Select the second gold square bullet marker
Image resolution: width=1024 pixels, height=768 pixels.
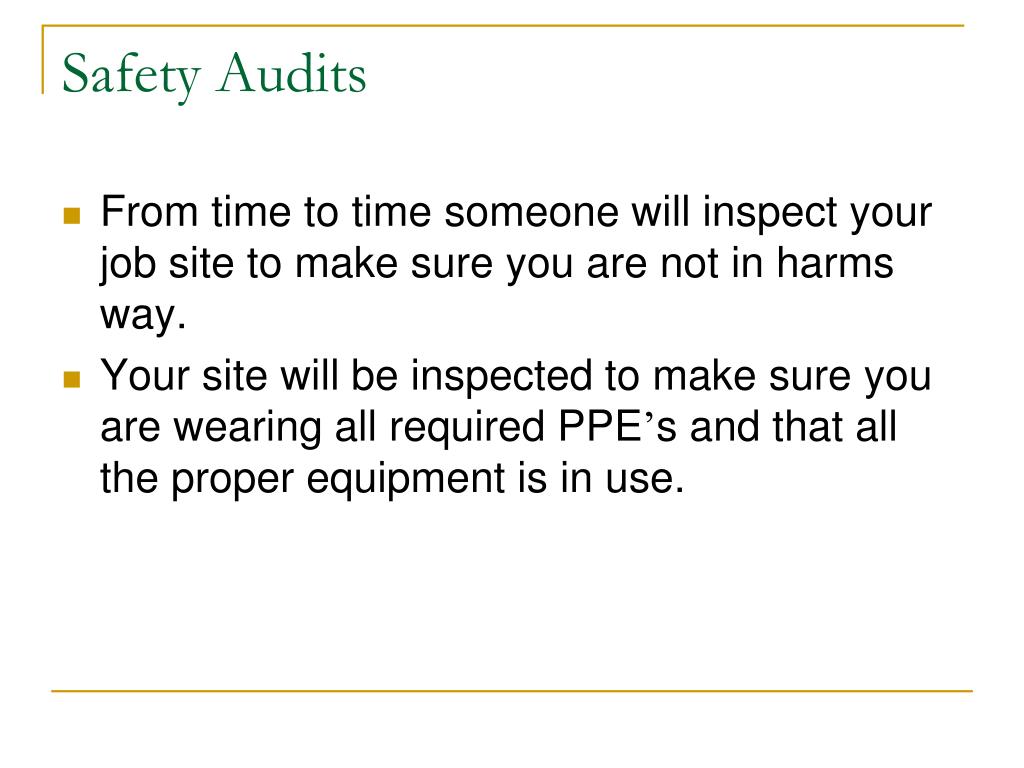pyautogui.click(x=72, y=379)
